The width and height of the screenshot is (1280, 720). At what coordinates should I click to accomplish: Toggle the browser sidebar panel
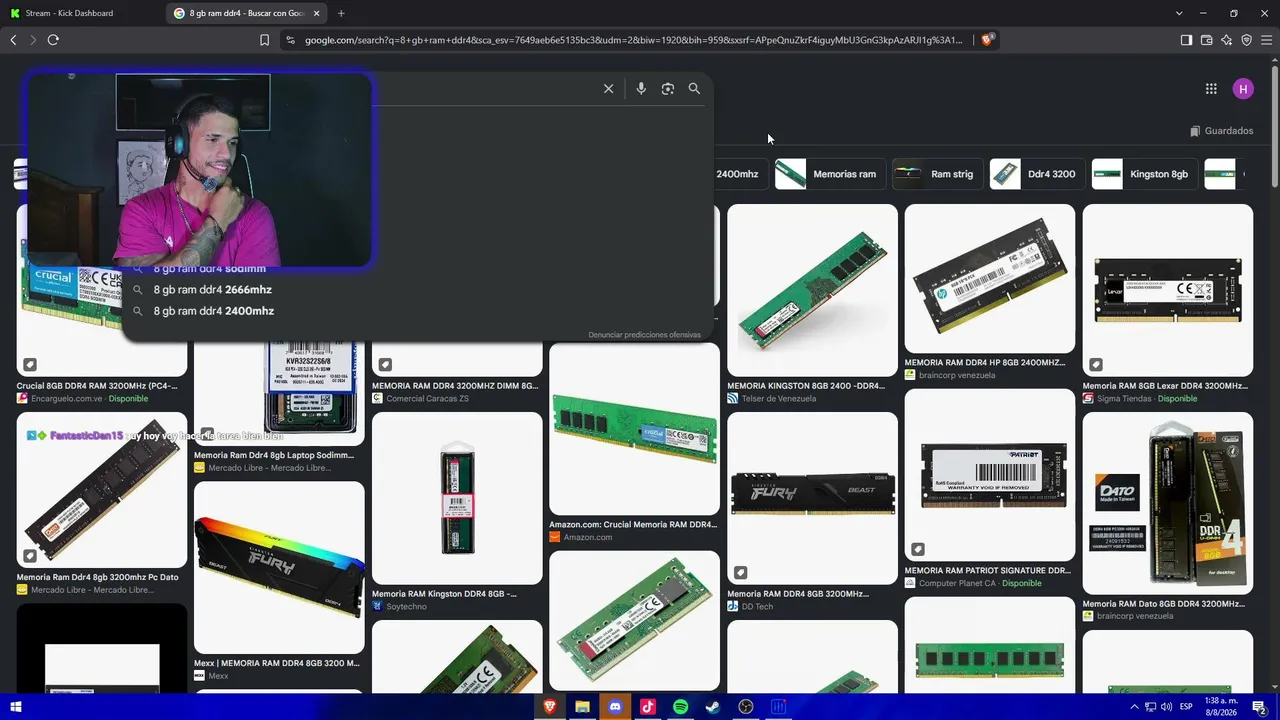click(x=1186, y=40)
